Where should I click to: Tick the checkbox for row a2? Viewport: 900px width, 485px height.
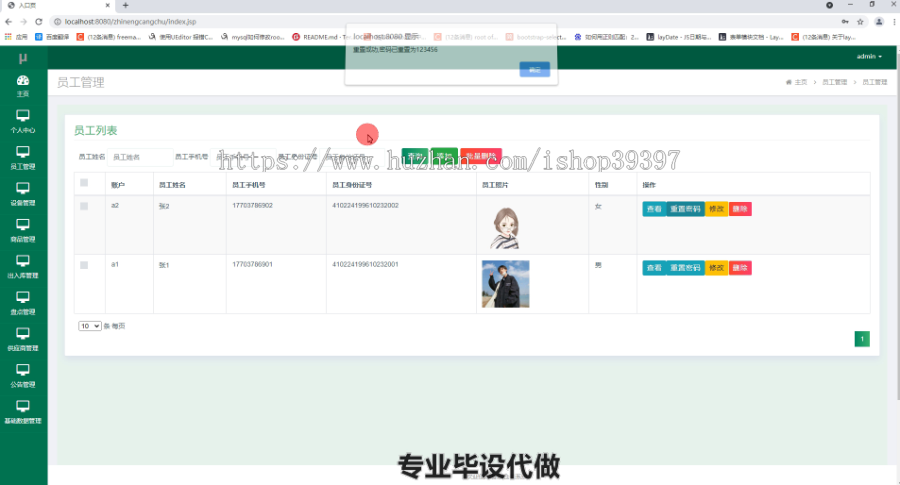(84, 206)
